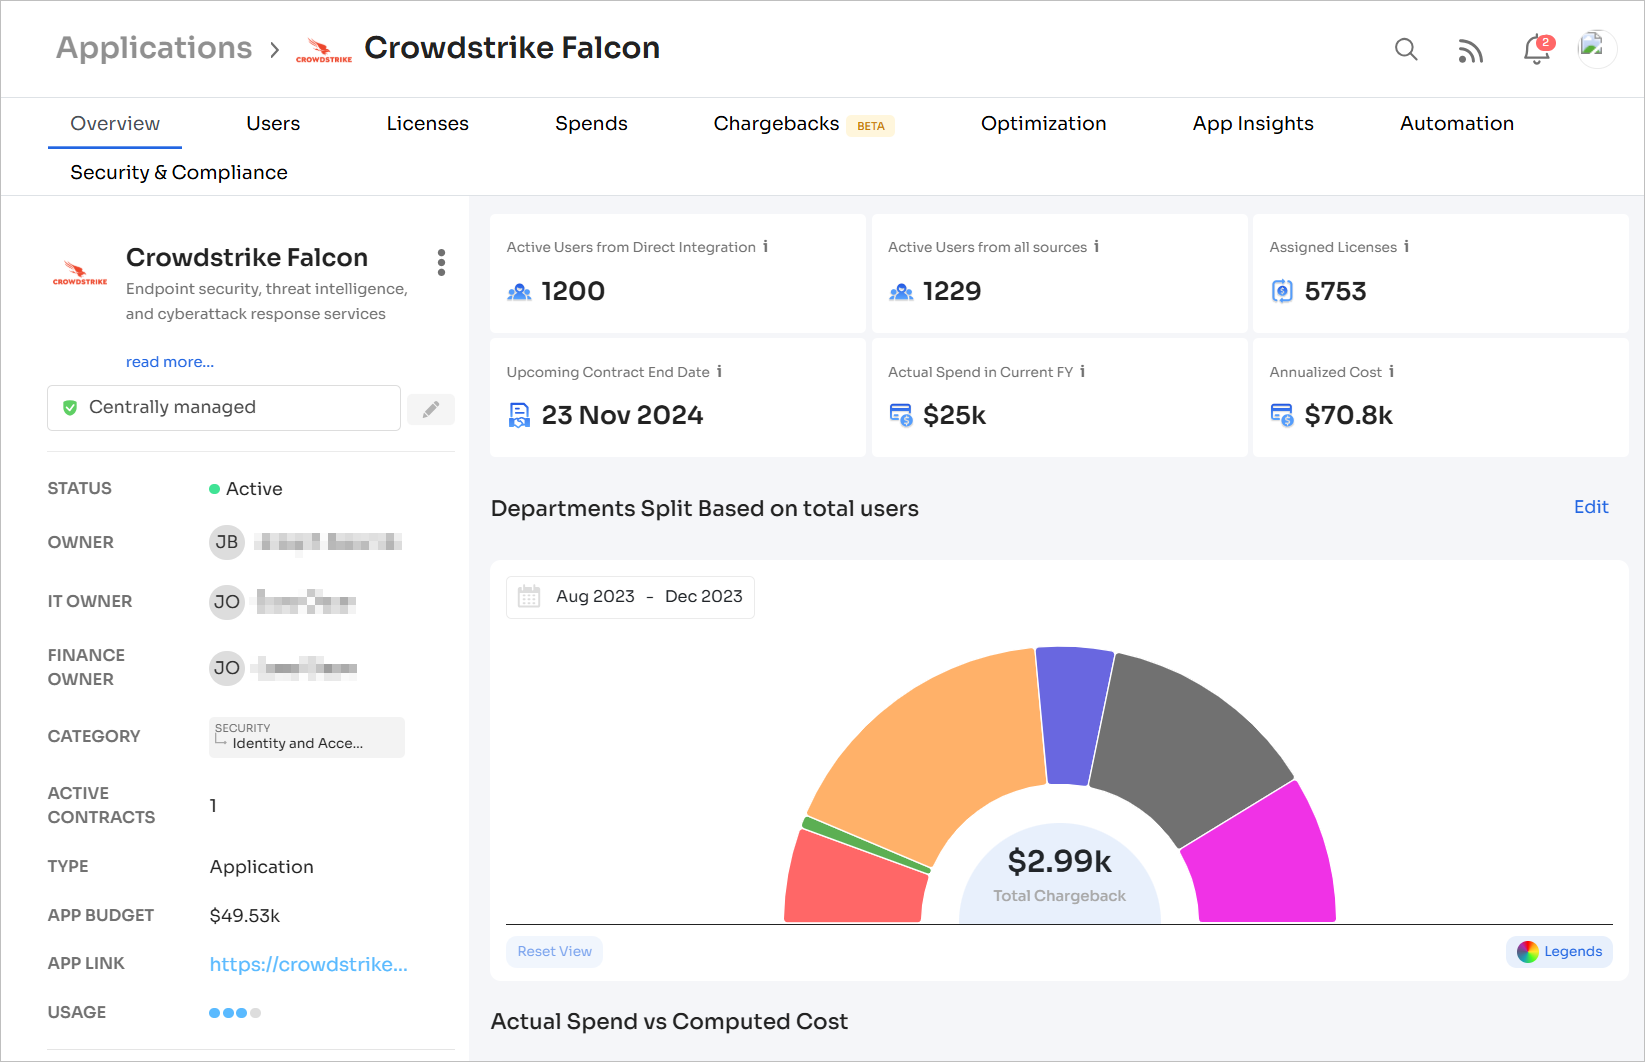Screen dimensions: 1645x1062
Task: Click the users icon next to 1229
Action: [901, 292]
